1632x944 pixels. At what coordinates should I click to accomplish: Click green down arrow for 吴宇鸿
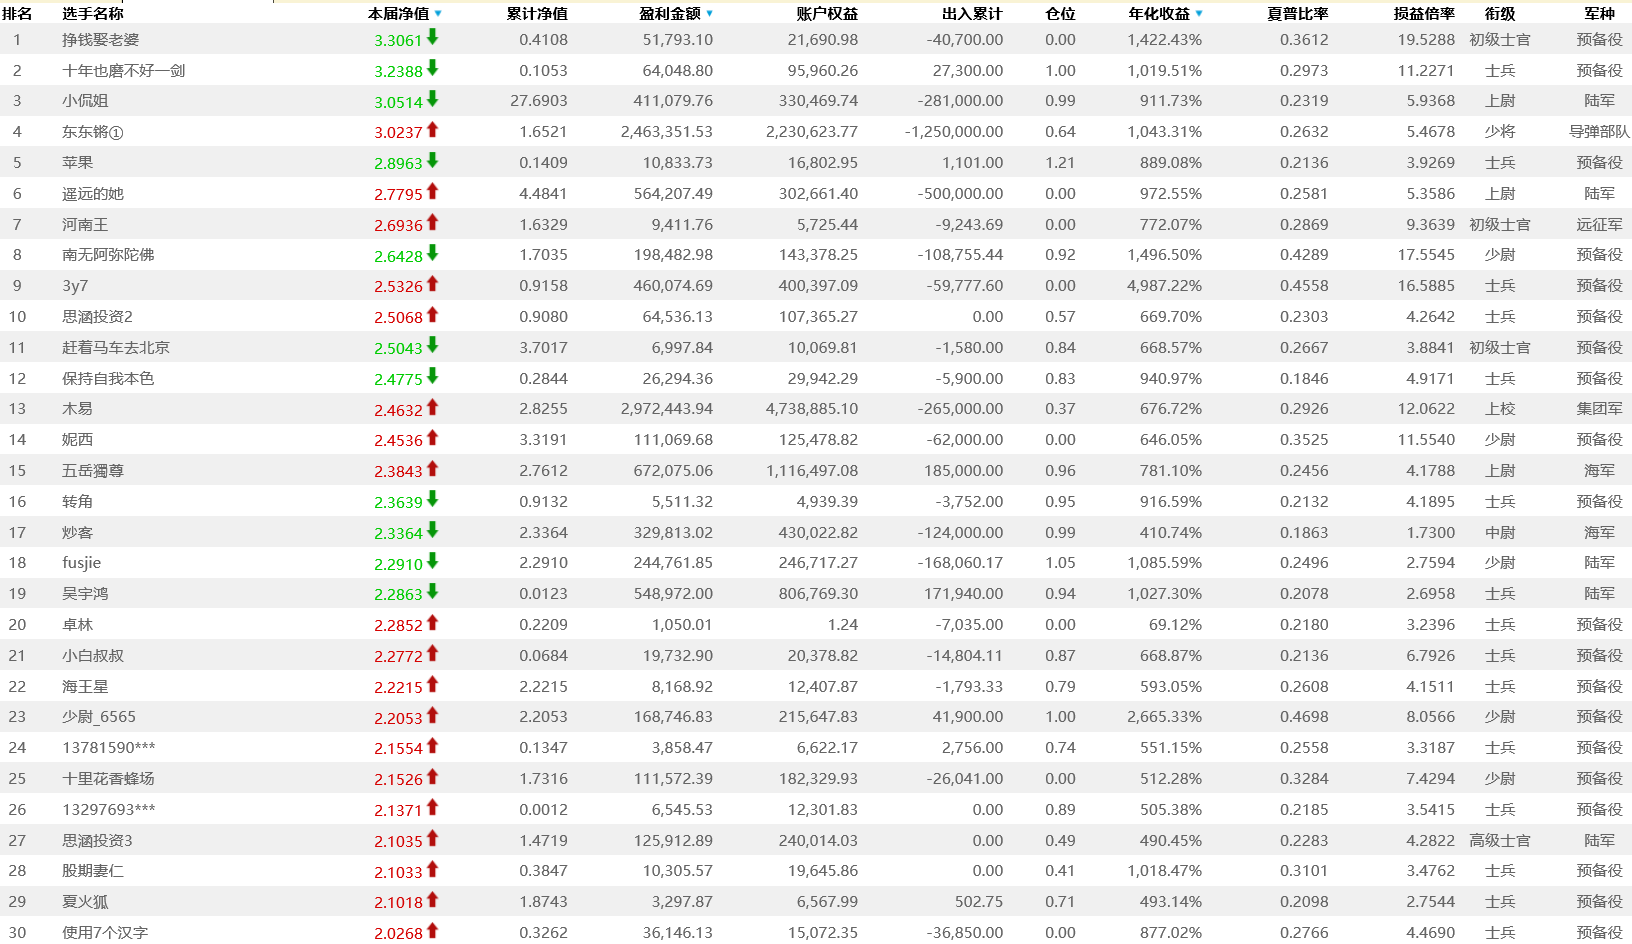click(433, 592)
